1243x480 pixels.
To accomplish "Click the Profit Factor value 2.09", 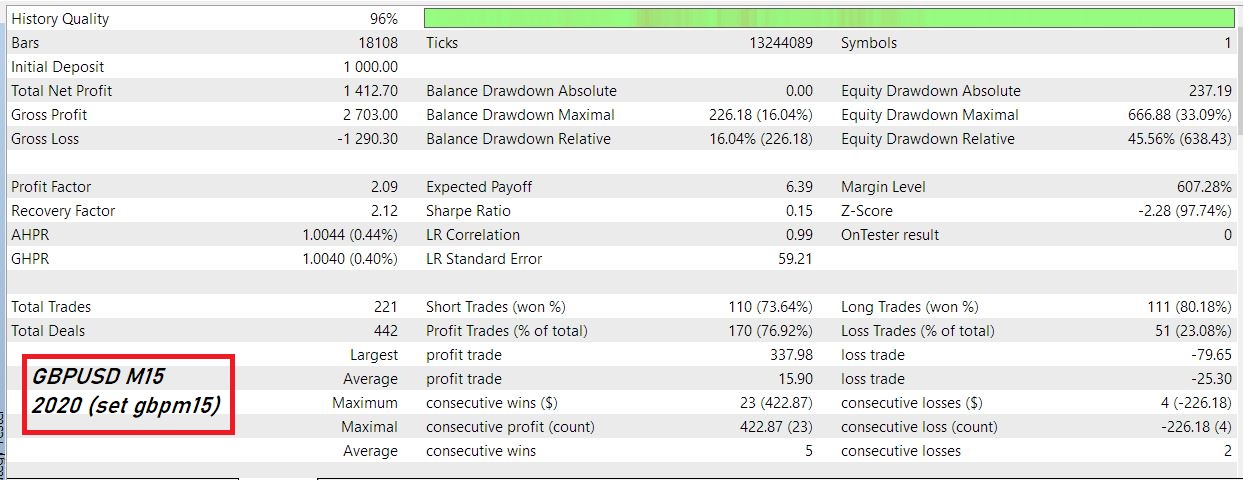I will point(384,187).
